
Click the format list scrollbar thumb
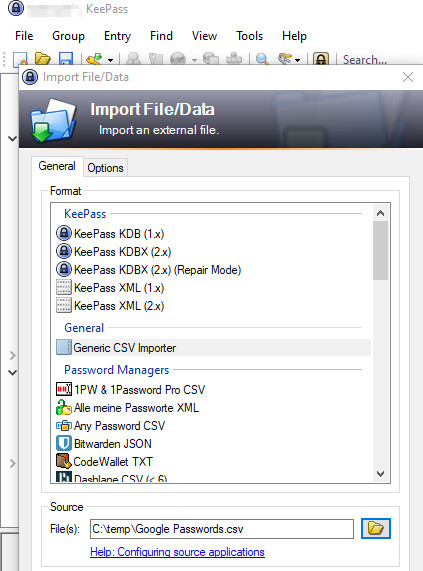pyautogui.click(x=380, y=251)
